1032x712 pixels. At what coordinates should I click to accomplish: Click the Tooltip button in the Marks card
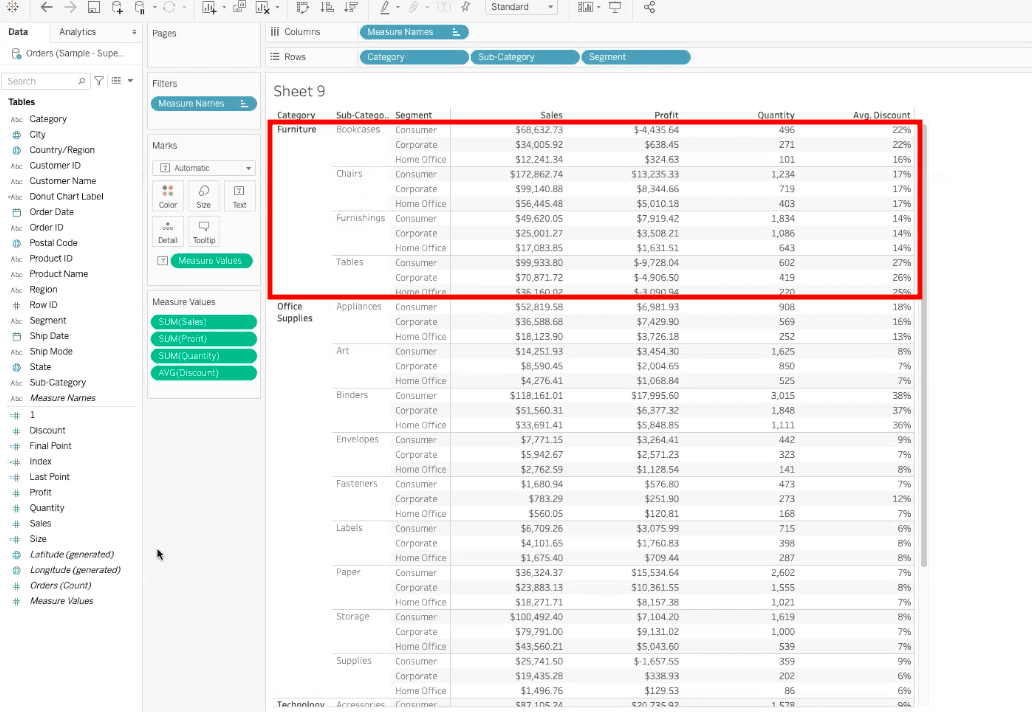[203, 231]
